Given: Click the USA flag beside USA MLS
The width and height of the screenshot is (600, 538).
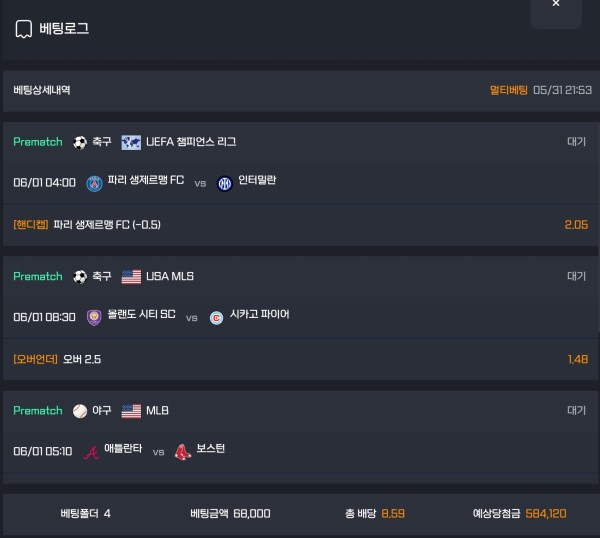Looking at the screenshot, I should pyautogui.click(x=131, y=277).
